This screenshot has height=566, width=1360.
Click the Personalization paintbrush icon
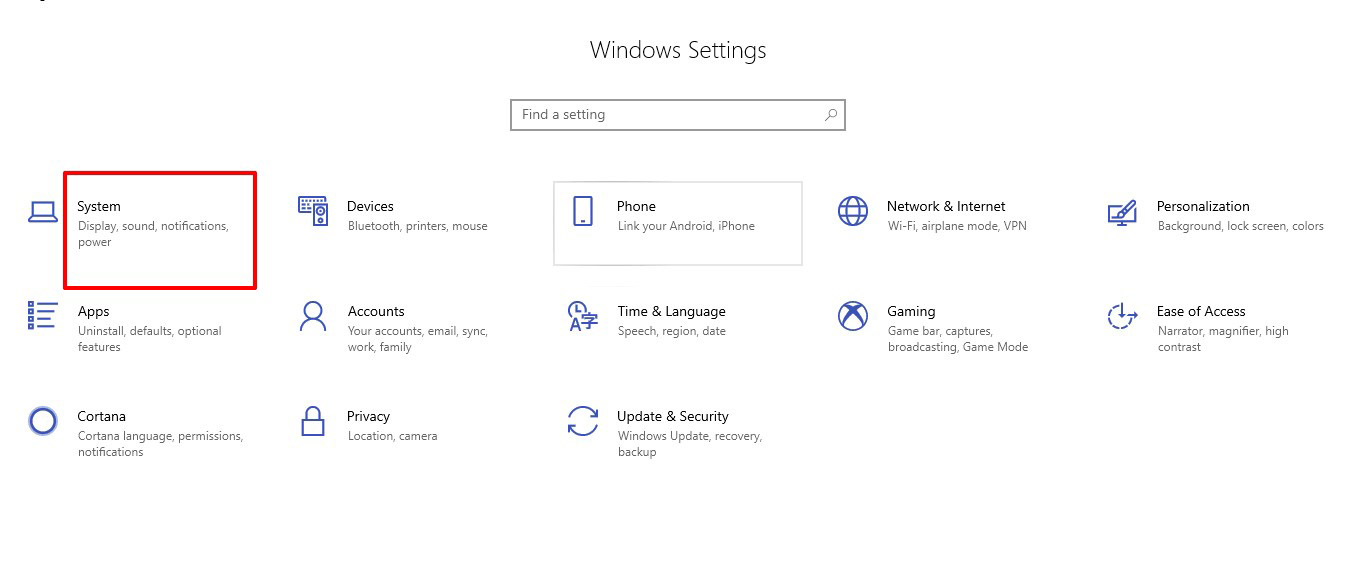point(1122,212)
